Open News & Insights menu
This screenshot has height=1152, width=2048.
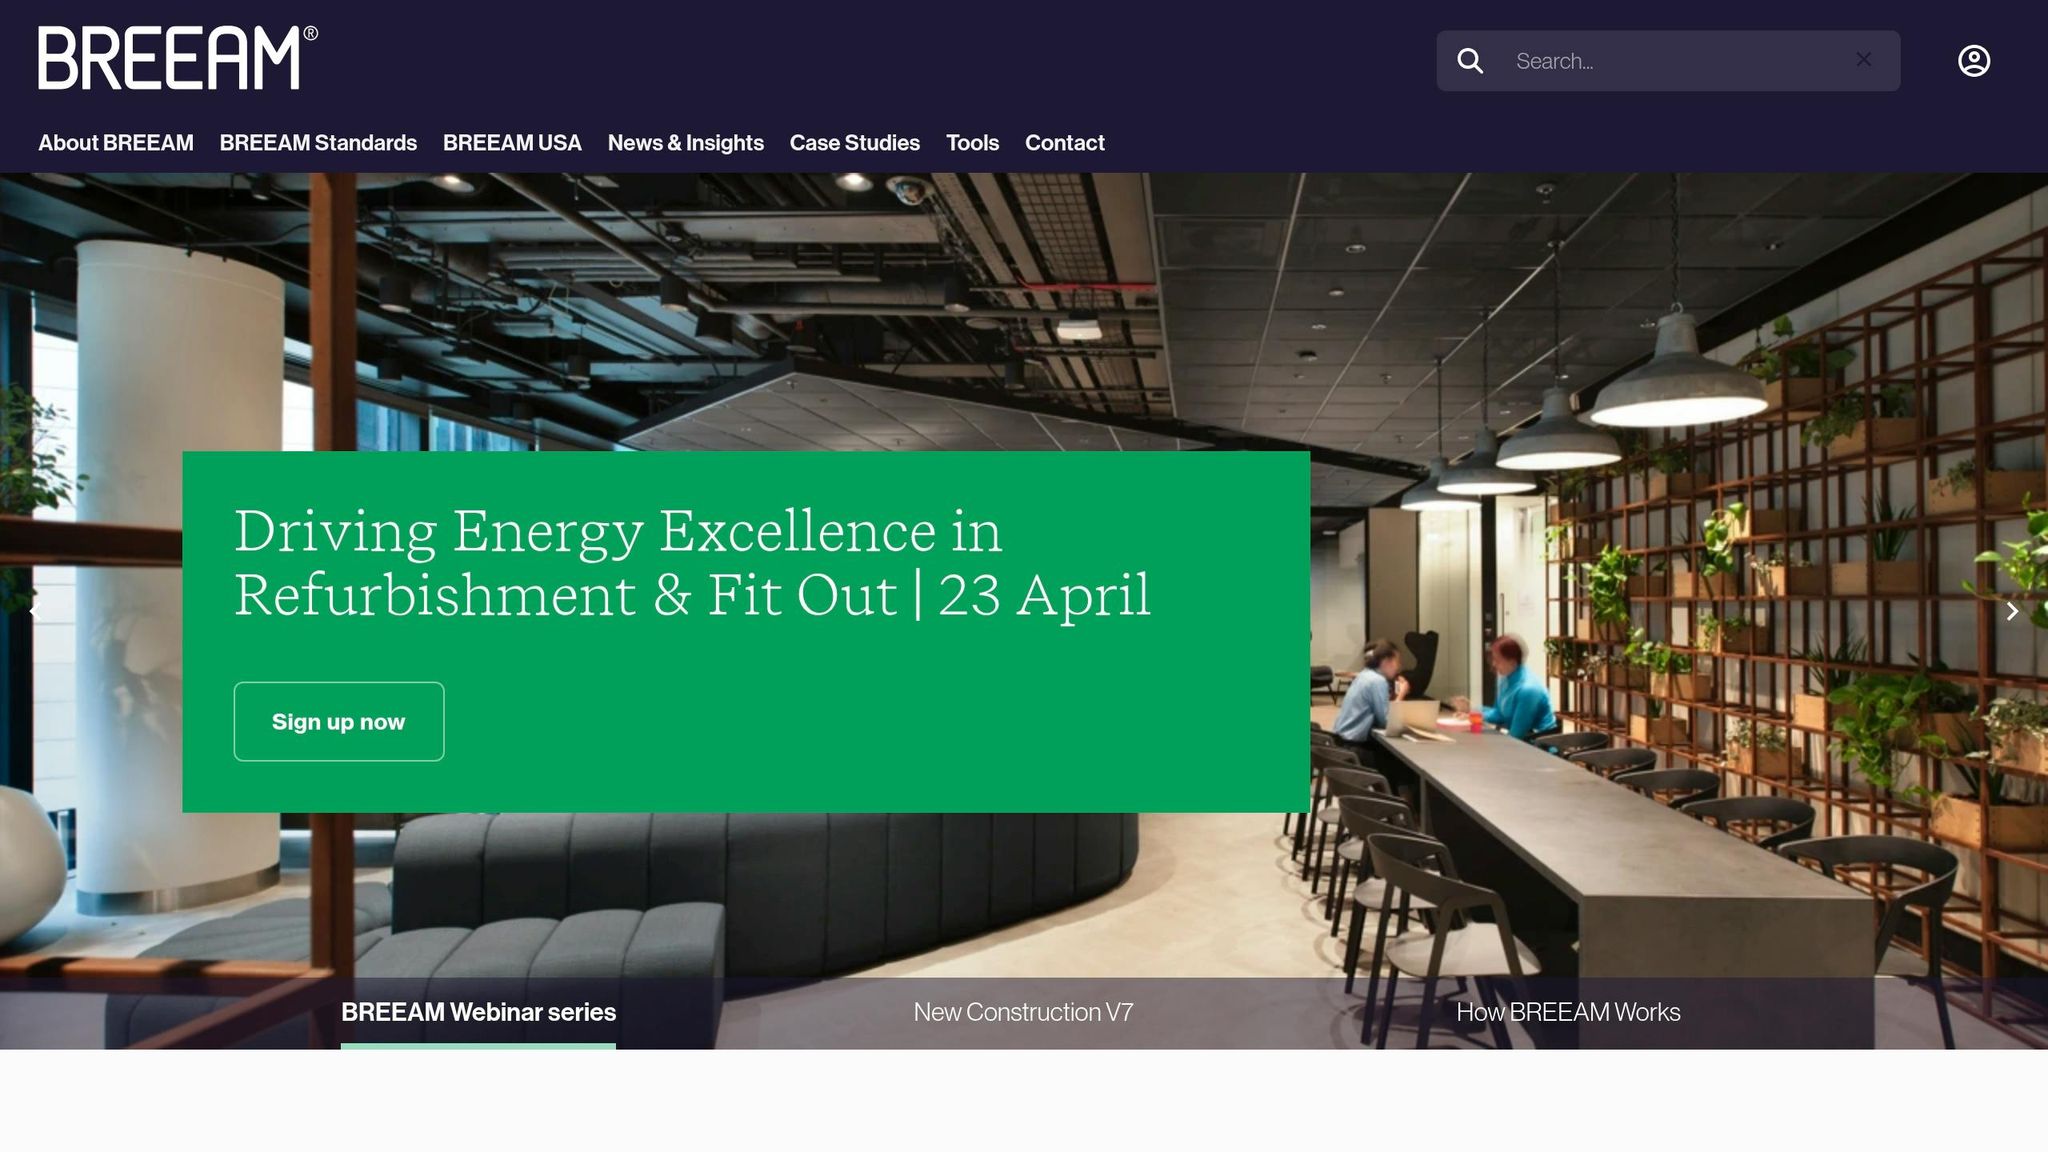pyautogui.click(x=685, y=143)
